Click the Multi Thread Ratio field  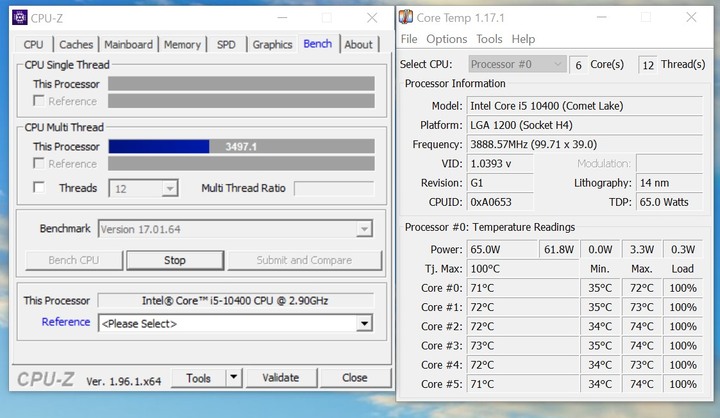(x=334, y=188)
